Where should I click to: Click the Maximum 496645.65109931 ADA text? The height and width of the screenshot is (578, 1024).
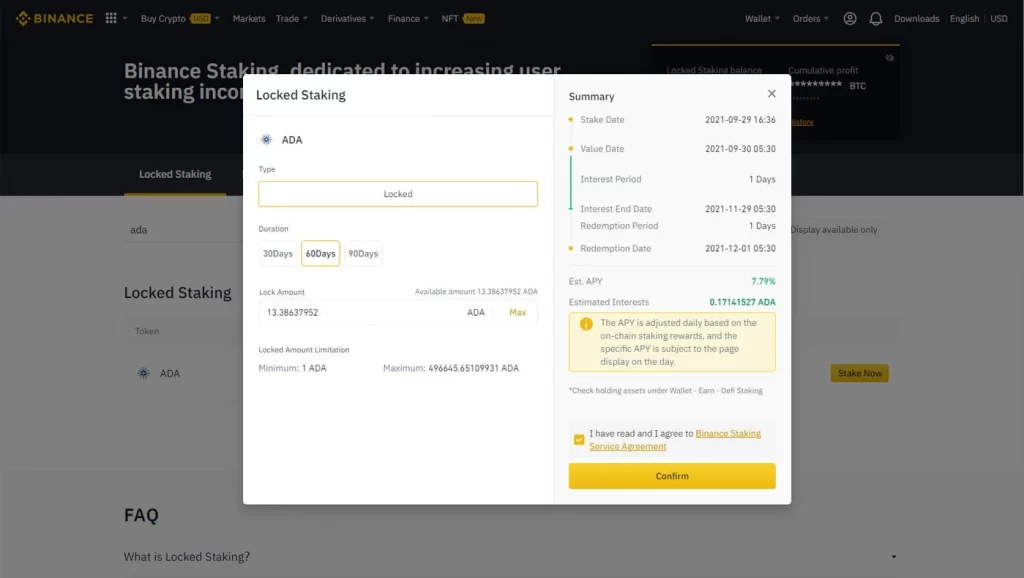[451, 368]
